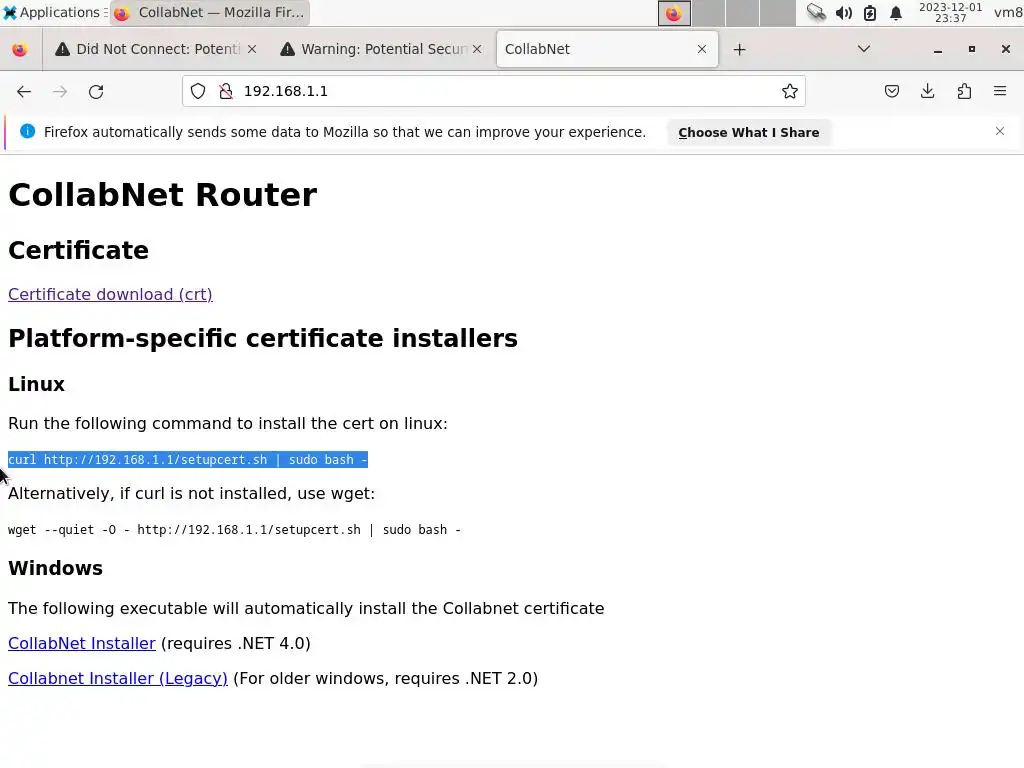Click the Firefox View pinned icon
The image size is (1024, 768).
tap(20, 50)
